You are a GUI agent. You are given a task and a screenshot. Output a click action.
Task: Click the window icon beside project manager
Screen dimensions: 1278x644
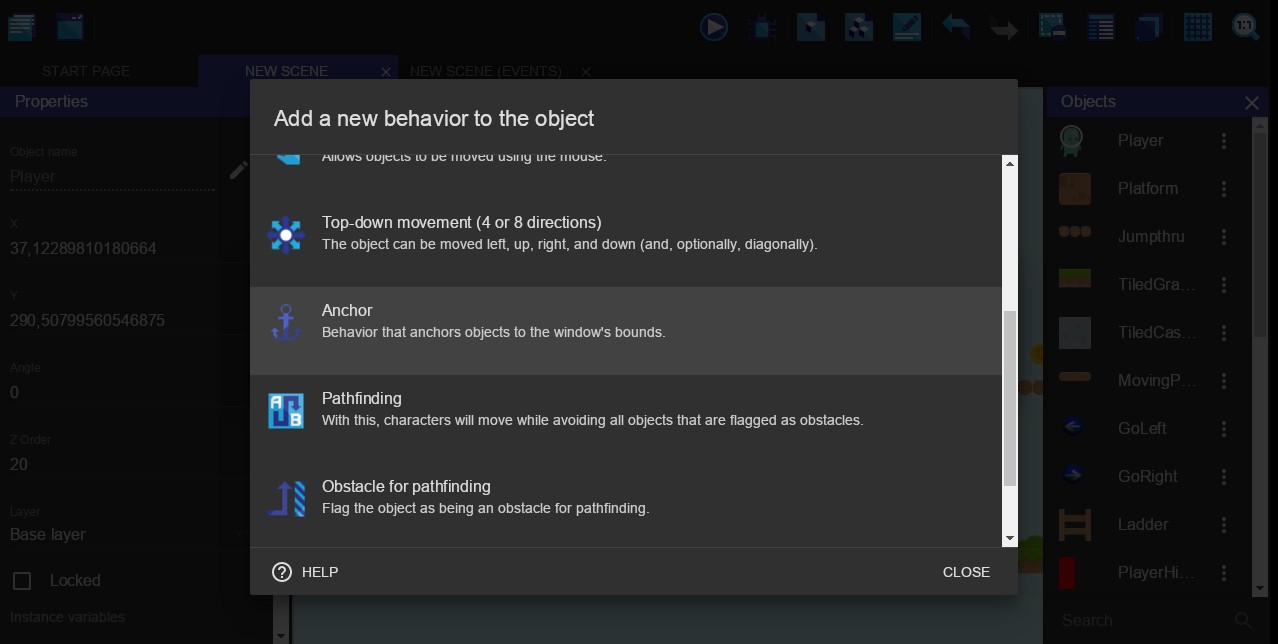[70, 27]
